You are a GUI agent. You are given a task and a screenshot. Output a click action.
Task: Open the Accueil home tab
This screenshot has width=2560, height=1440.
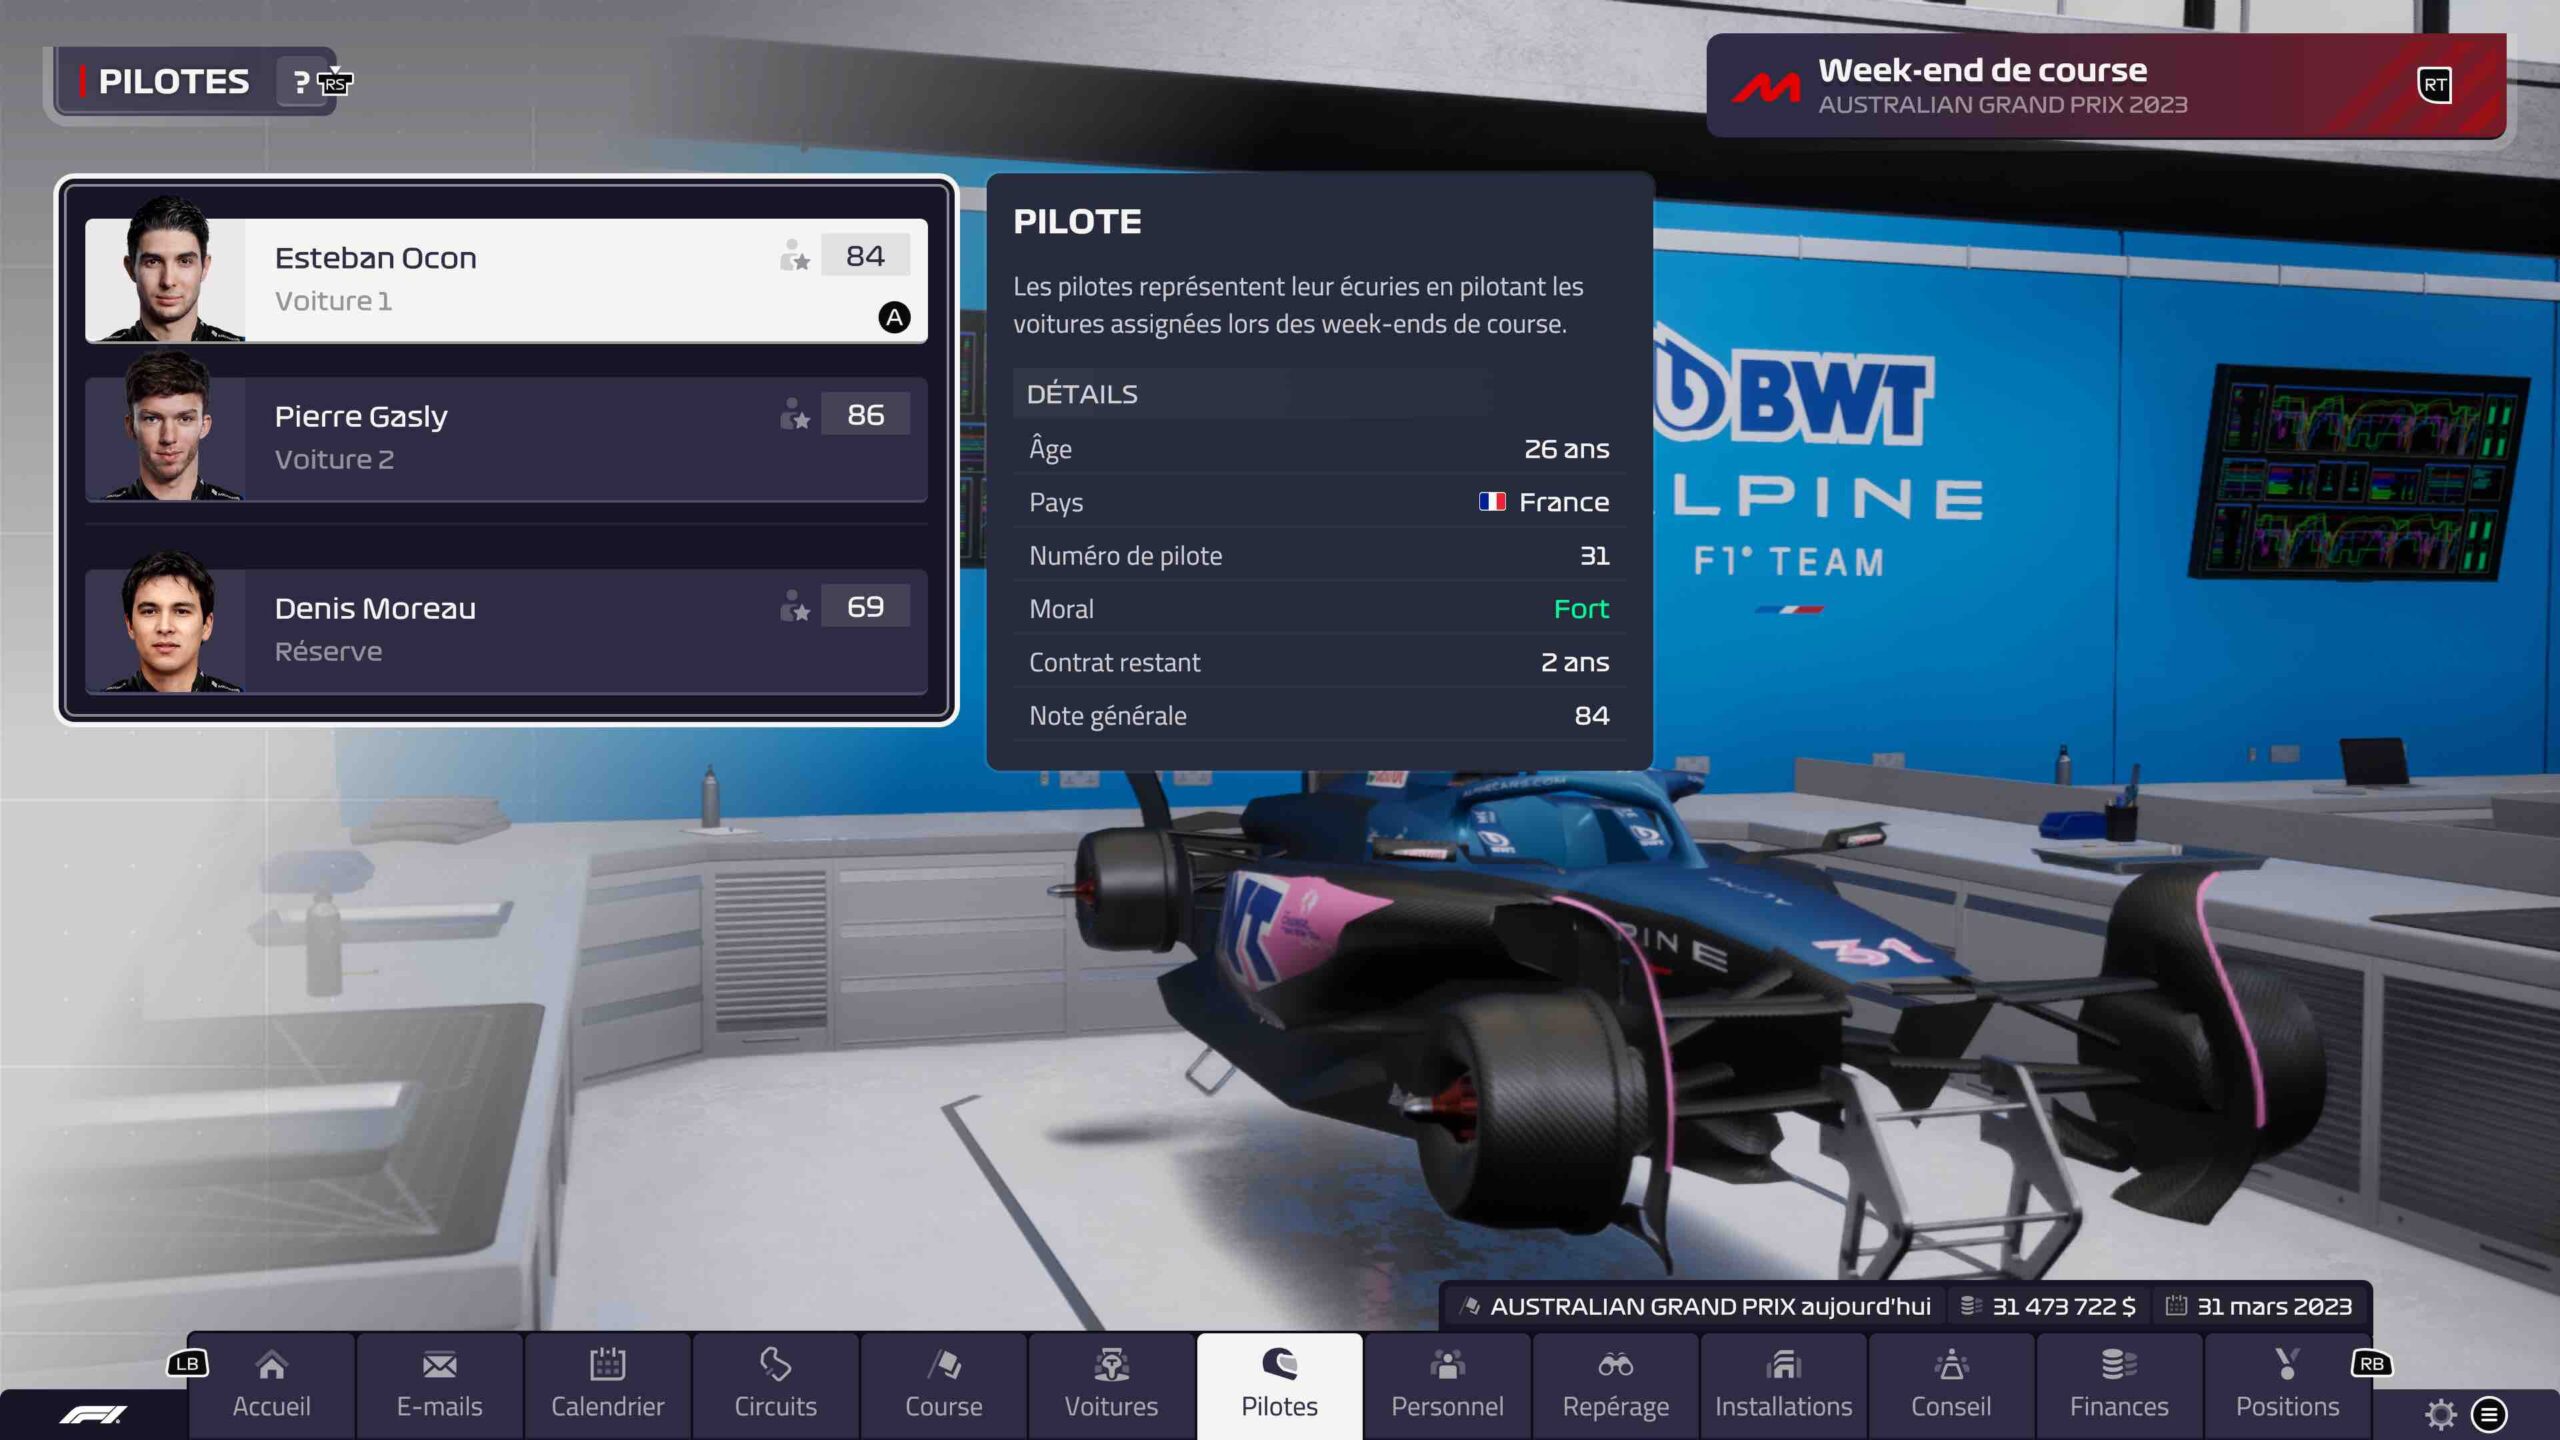click(271, 1385)
